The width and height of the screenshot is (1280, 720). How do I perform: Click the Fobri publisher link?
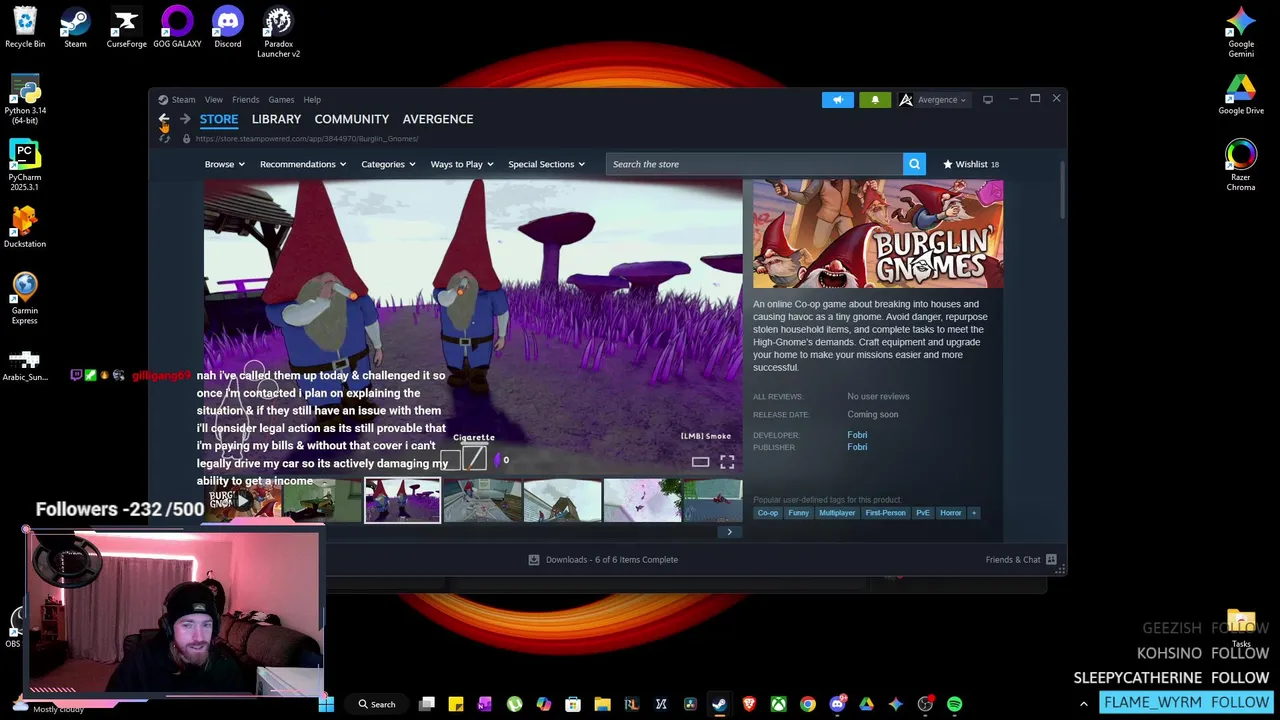857,447
